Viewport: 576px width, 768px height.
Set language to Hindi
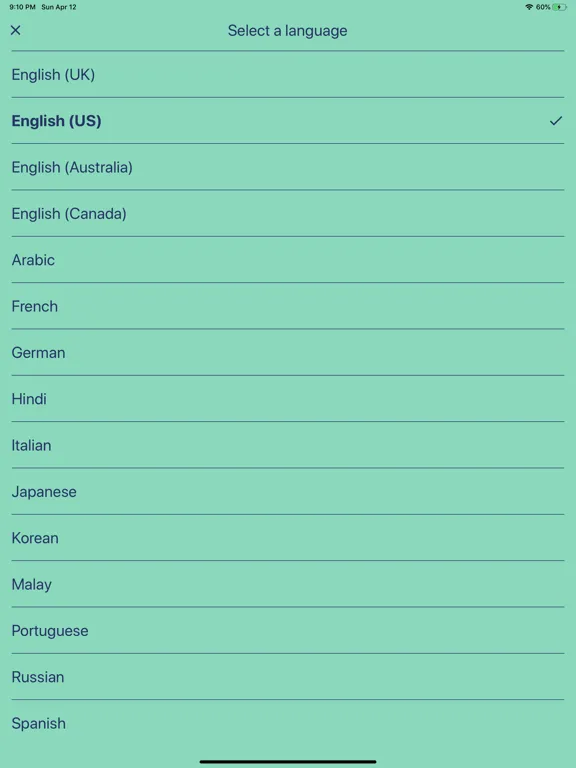coord(288,399)
